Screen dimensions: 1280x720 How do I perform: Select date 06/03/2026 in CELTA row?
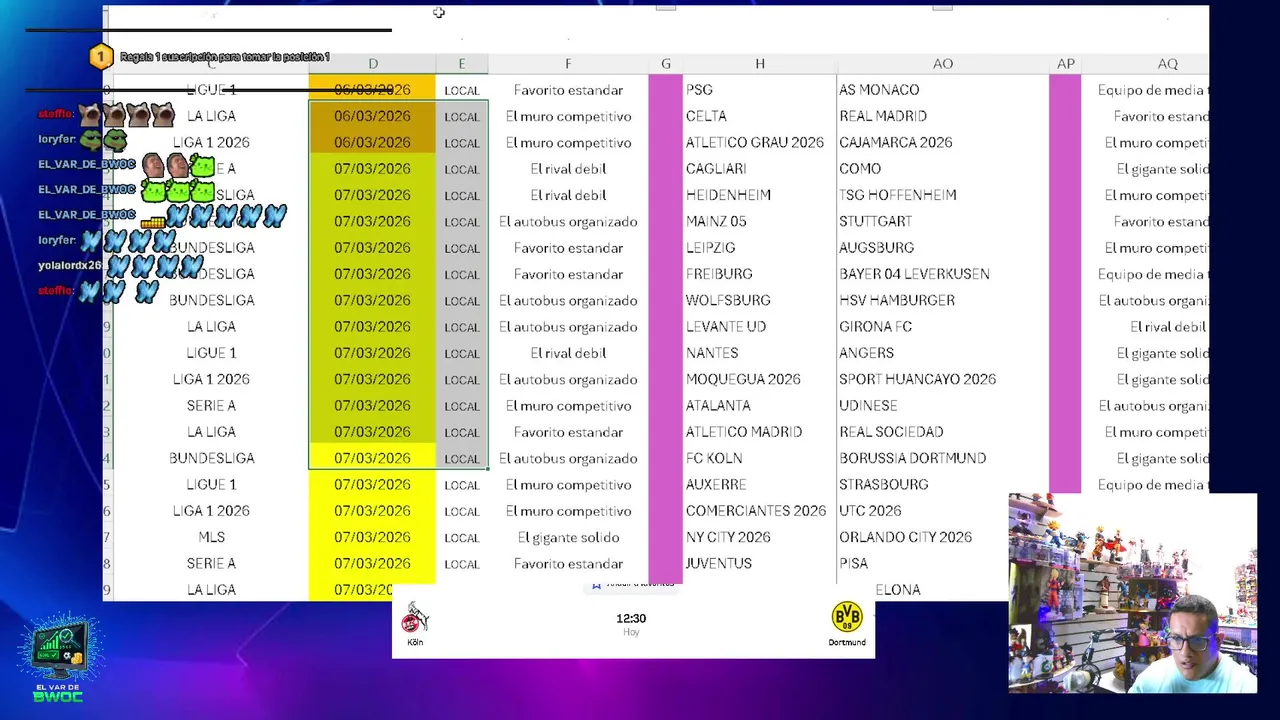pos(372,116)
